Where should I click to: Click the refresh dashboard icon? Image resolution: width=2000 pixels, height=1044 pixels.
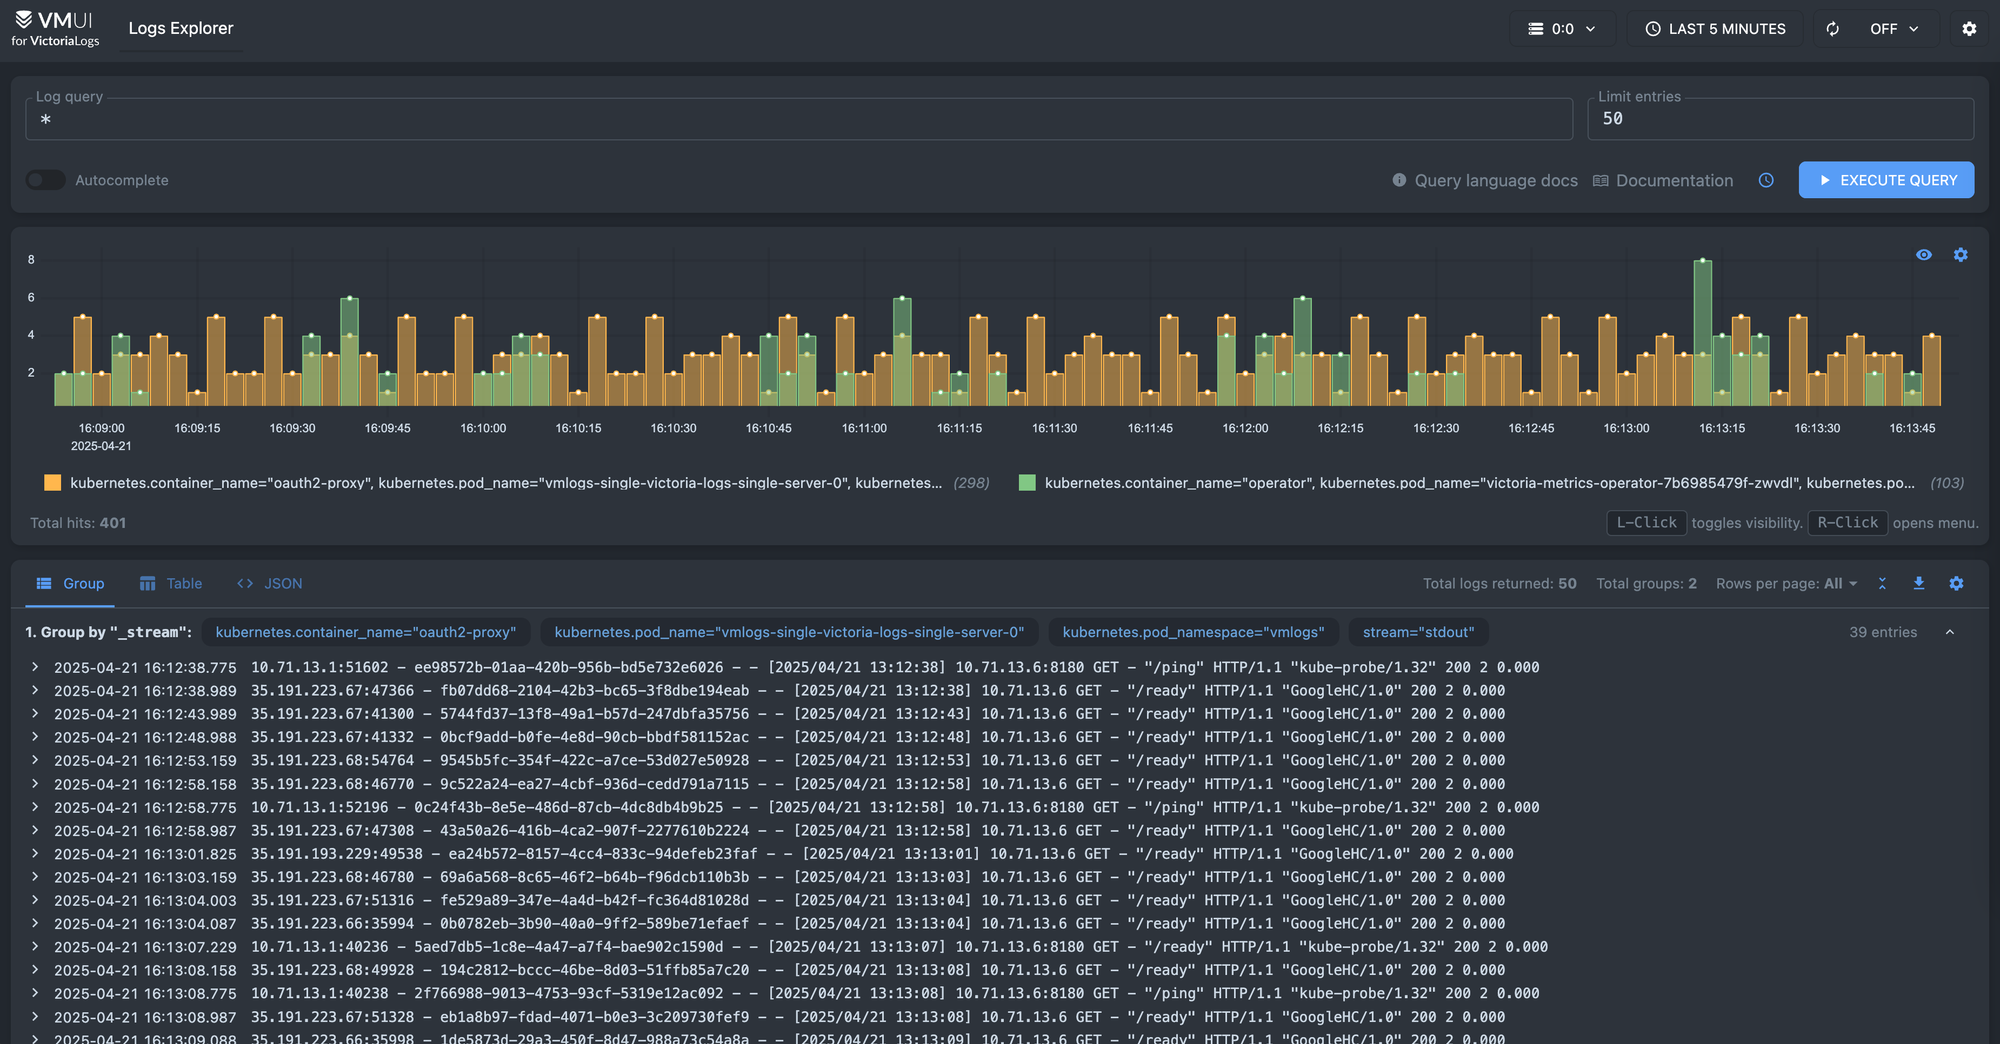pyautogui.click(x=1832, y=29)
